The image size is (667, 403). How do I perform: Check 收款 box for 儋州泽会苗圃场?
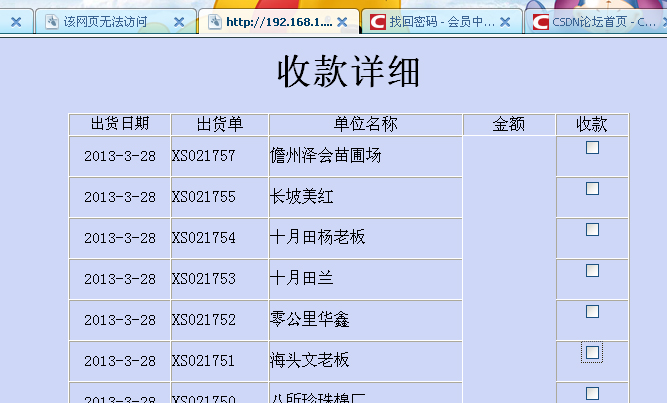click(x=593, y=148)
